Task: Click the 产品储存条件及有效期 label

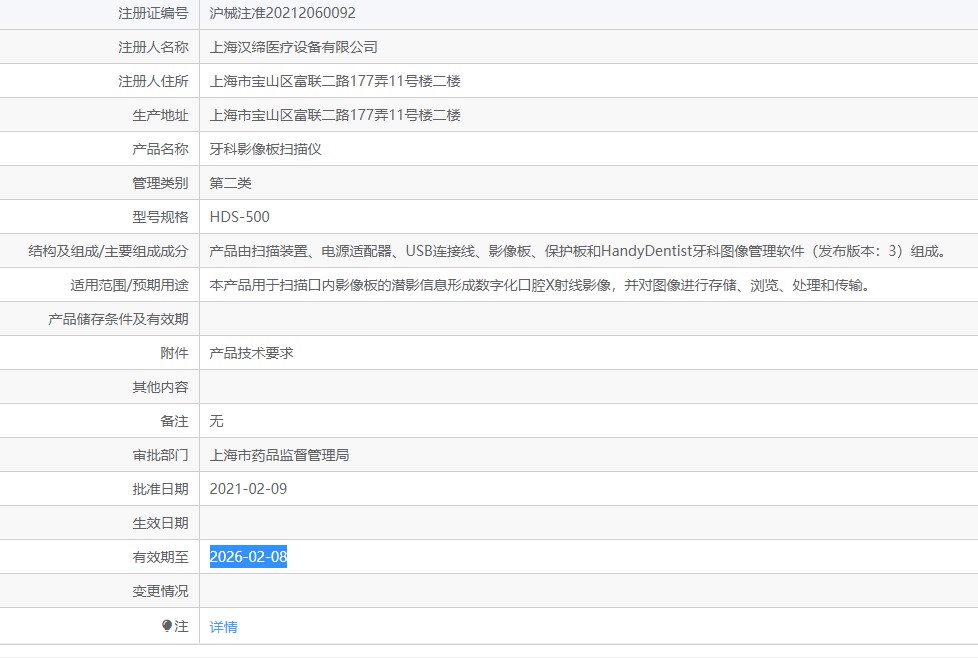Action: [119, 319]
